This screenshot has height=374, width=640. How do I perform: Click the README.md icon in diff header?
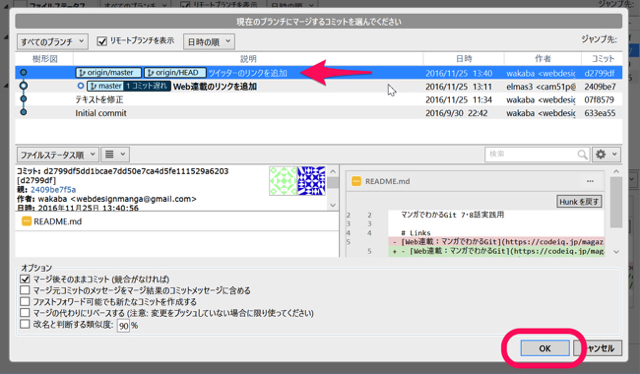click(356, 181)
